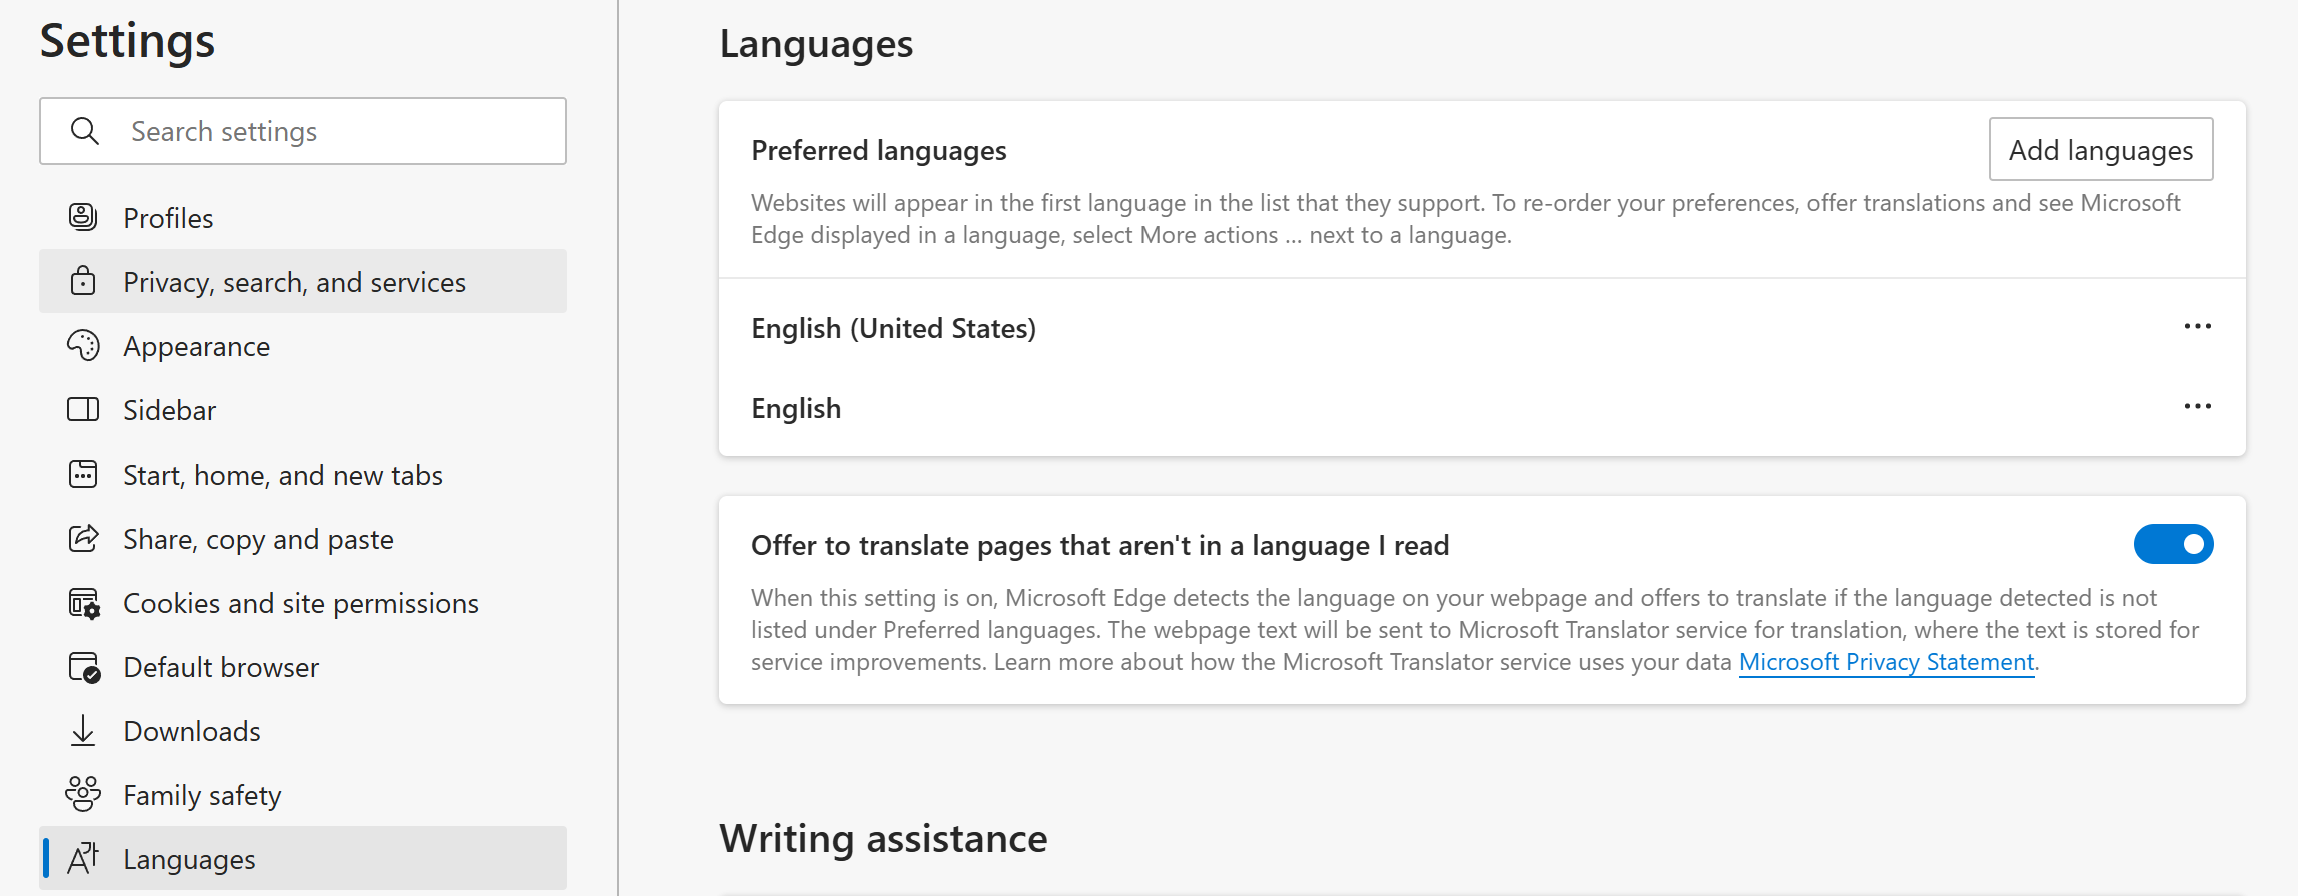Click the Add languages button
Image resolution: width=2298 pixels, height=896 pixels.
[x=2101, y=150]
